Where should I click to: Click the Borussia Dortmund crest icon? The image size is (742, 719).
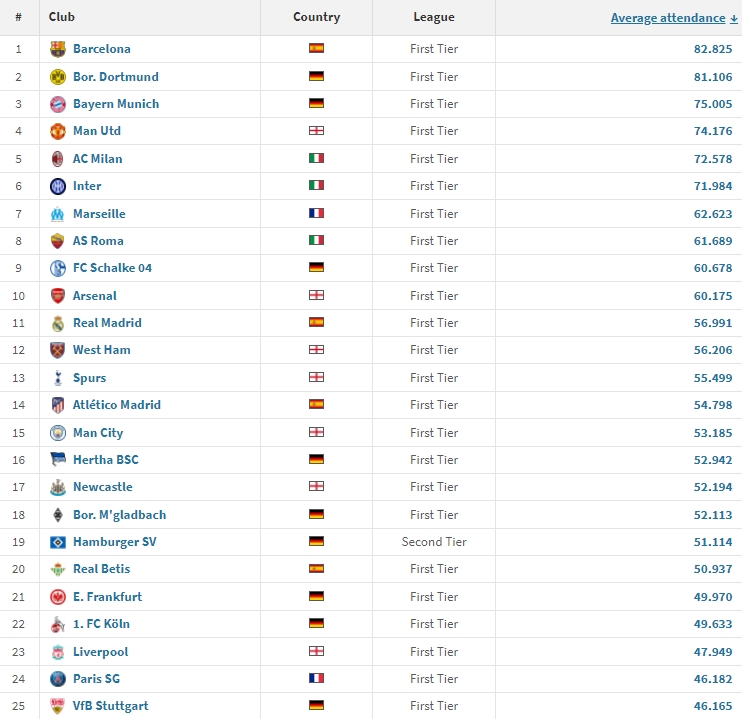pos(58,77)
